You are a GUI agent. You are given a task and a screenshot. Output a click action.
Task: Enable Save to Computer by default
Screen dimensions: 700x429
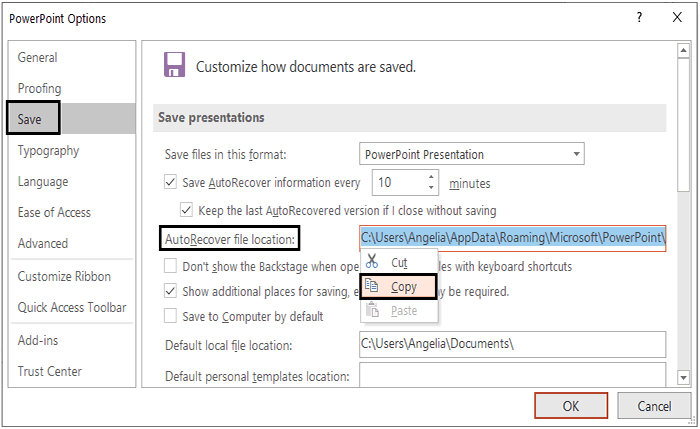point(170,316)
